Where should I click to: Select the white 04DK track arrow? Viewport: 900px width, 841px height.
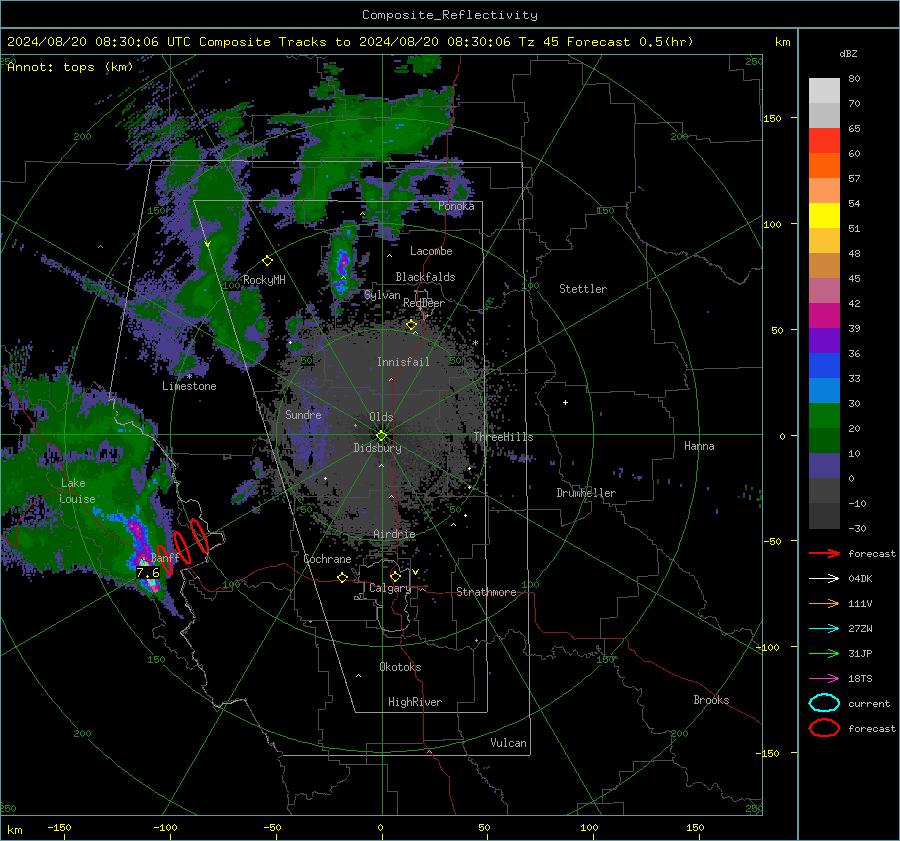pyautogui.click(x=824, y=579)
